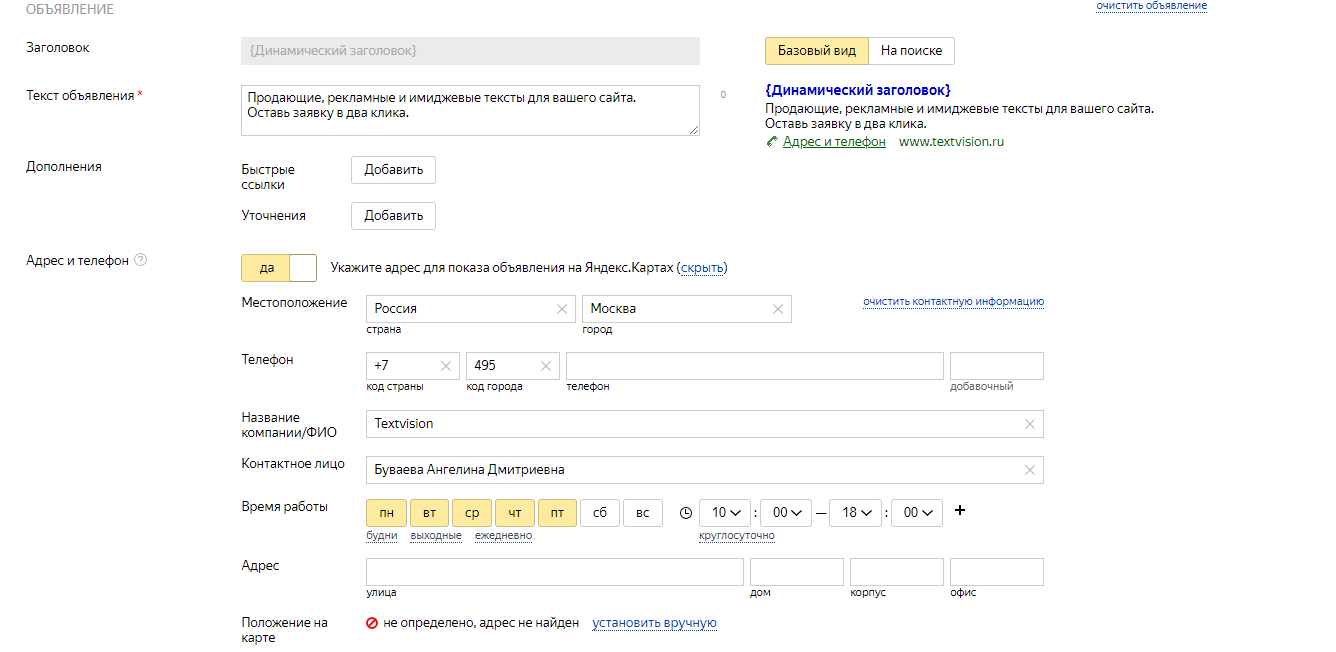Add another working hours range with plus
The width and height of the screenshot is (1336, 652).
click(960, 511)
